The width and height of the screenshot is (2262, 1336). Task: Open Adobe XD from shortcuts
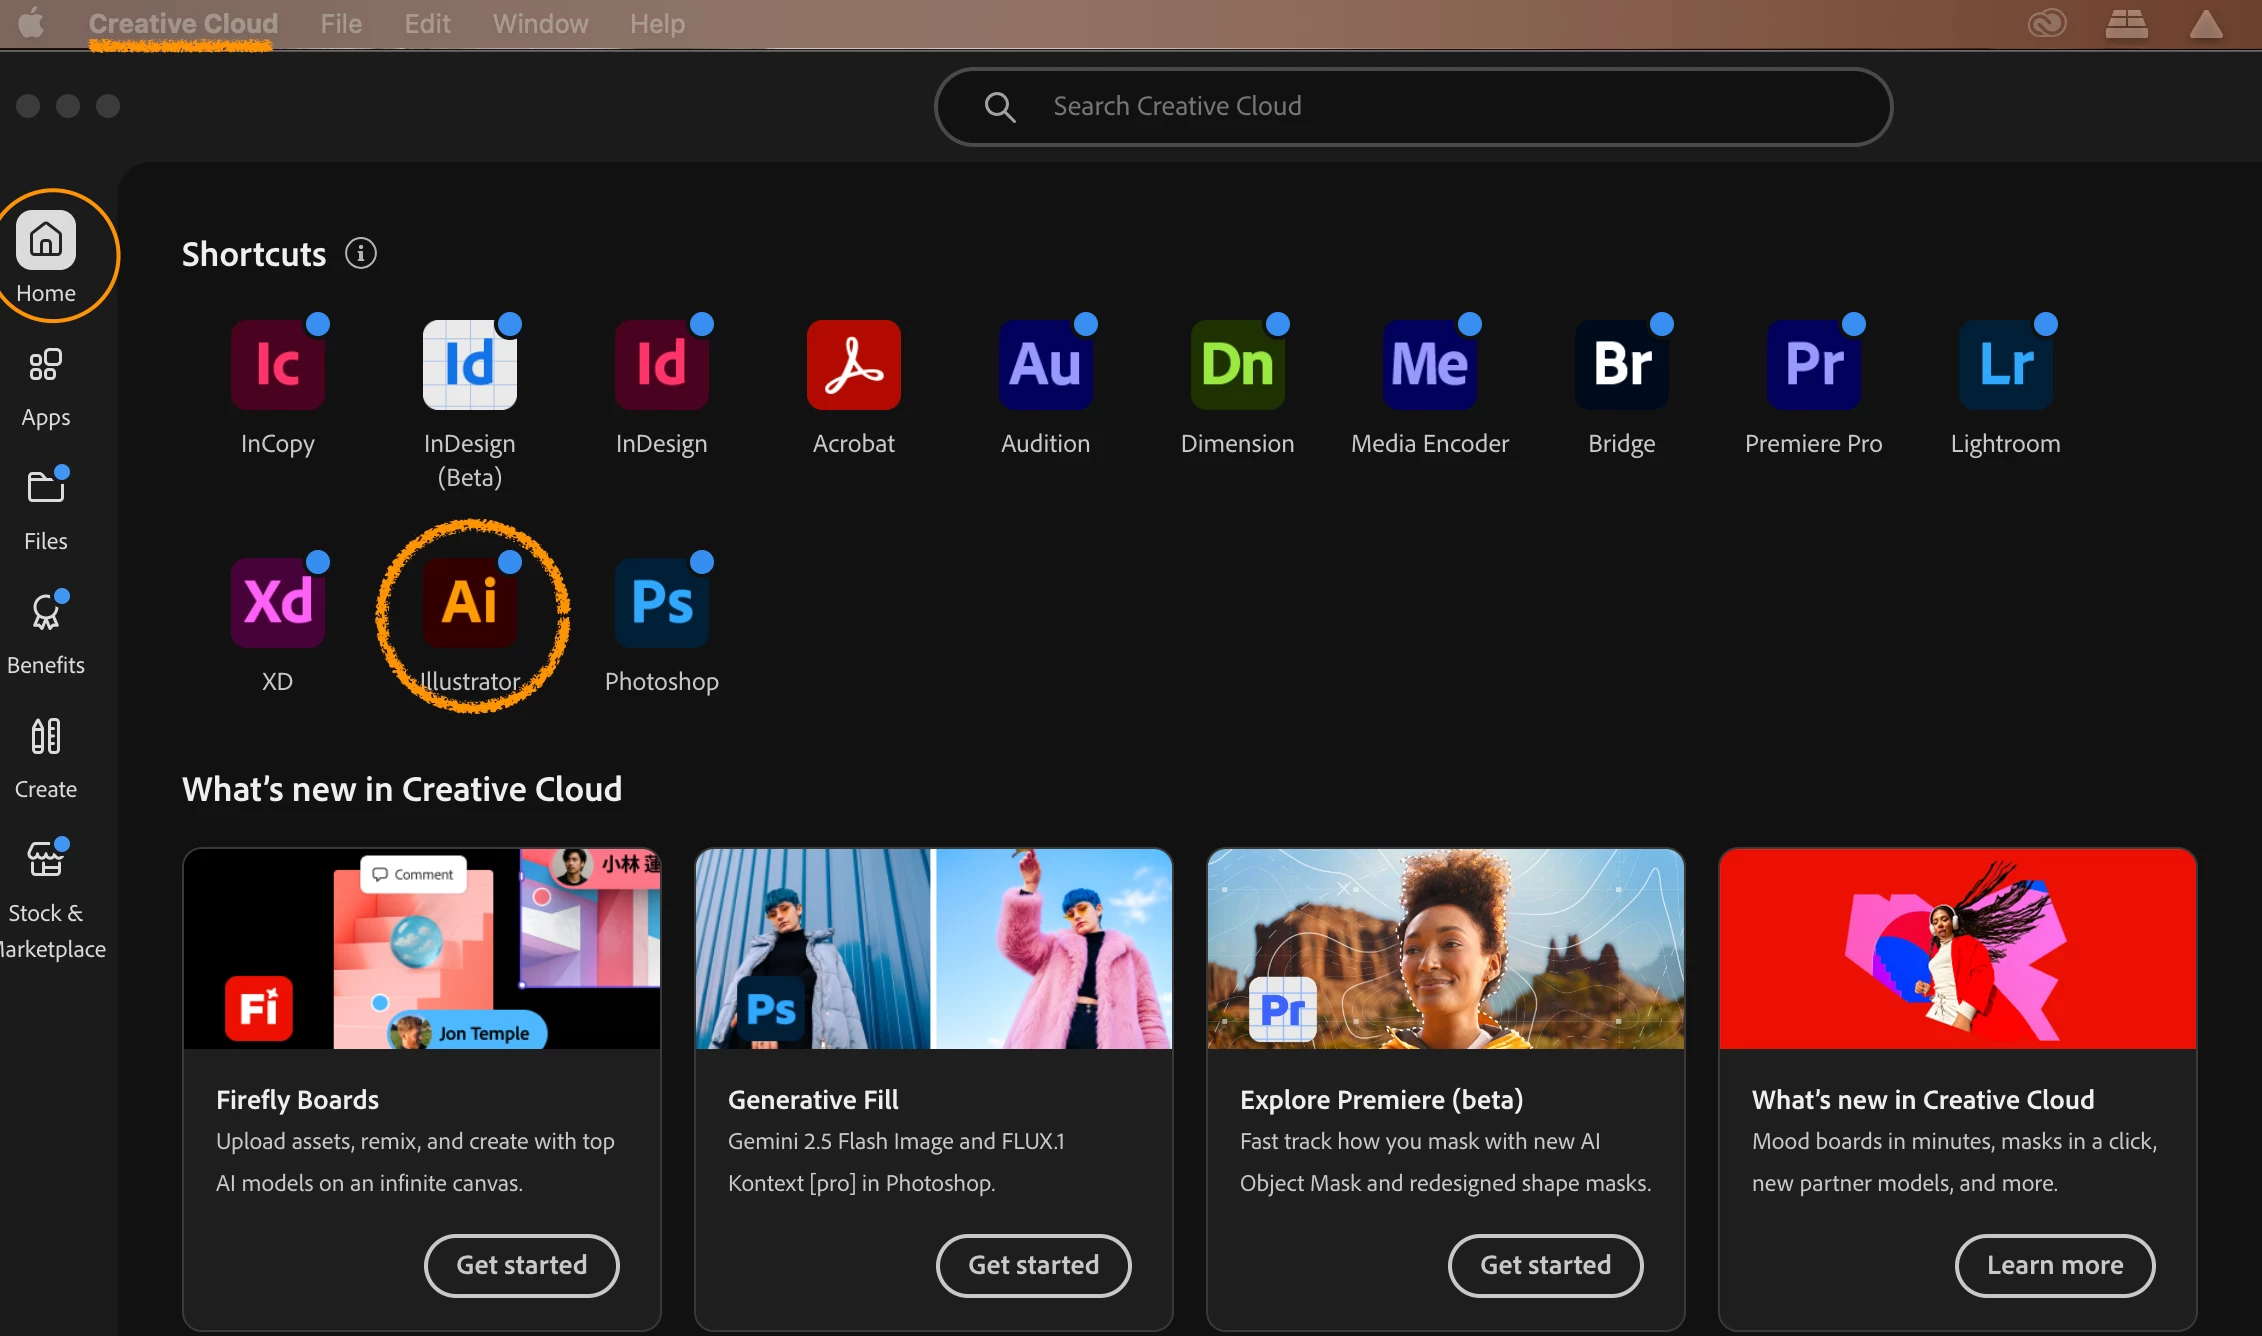pyautogui.click(x=277, y=602)
